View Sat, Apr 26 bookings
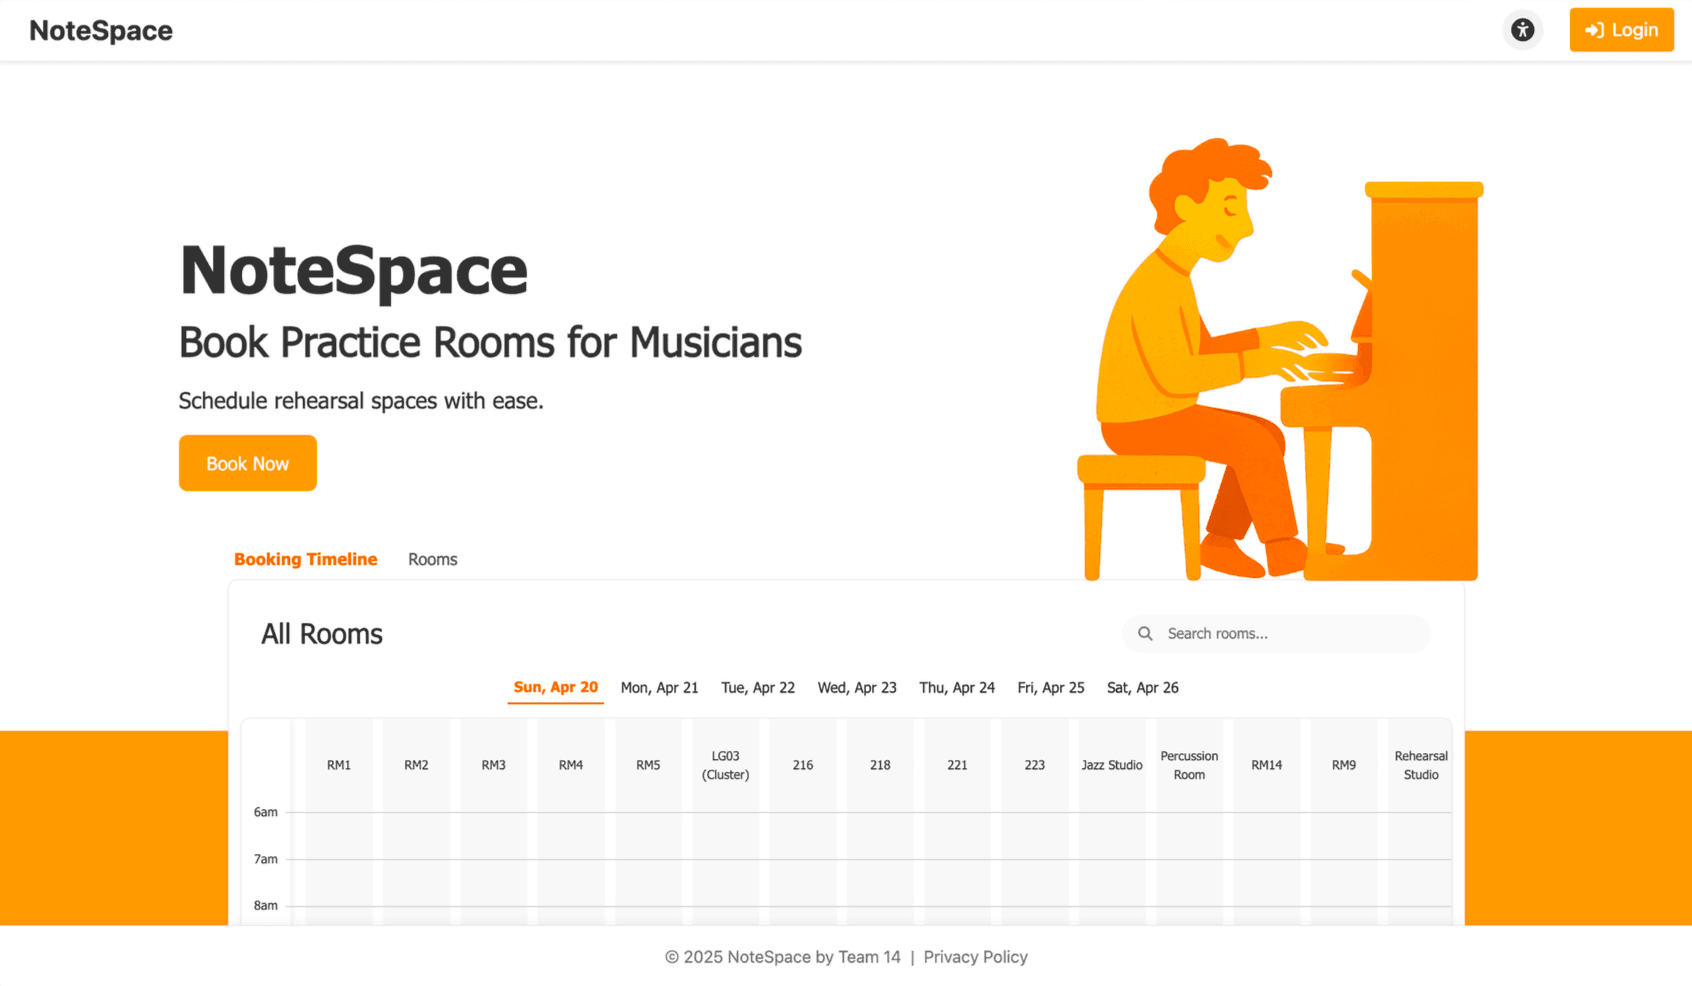The height and width of the screenshot is (986, 1692). 1142,688
